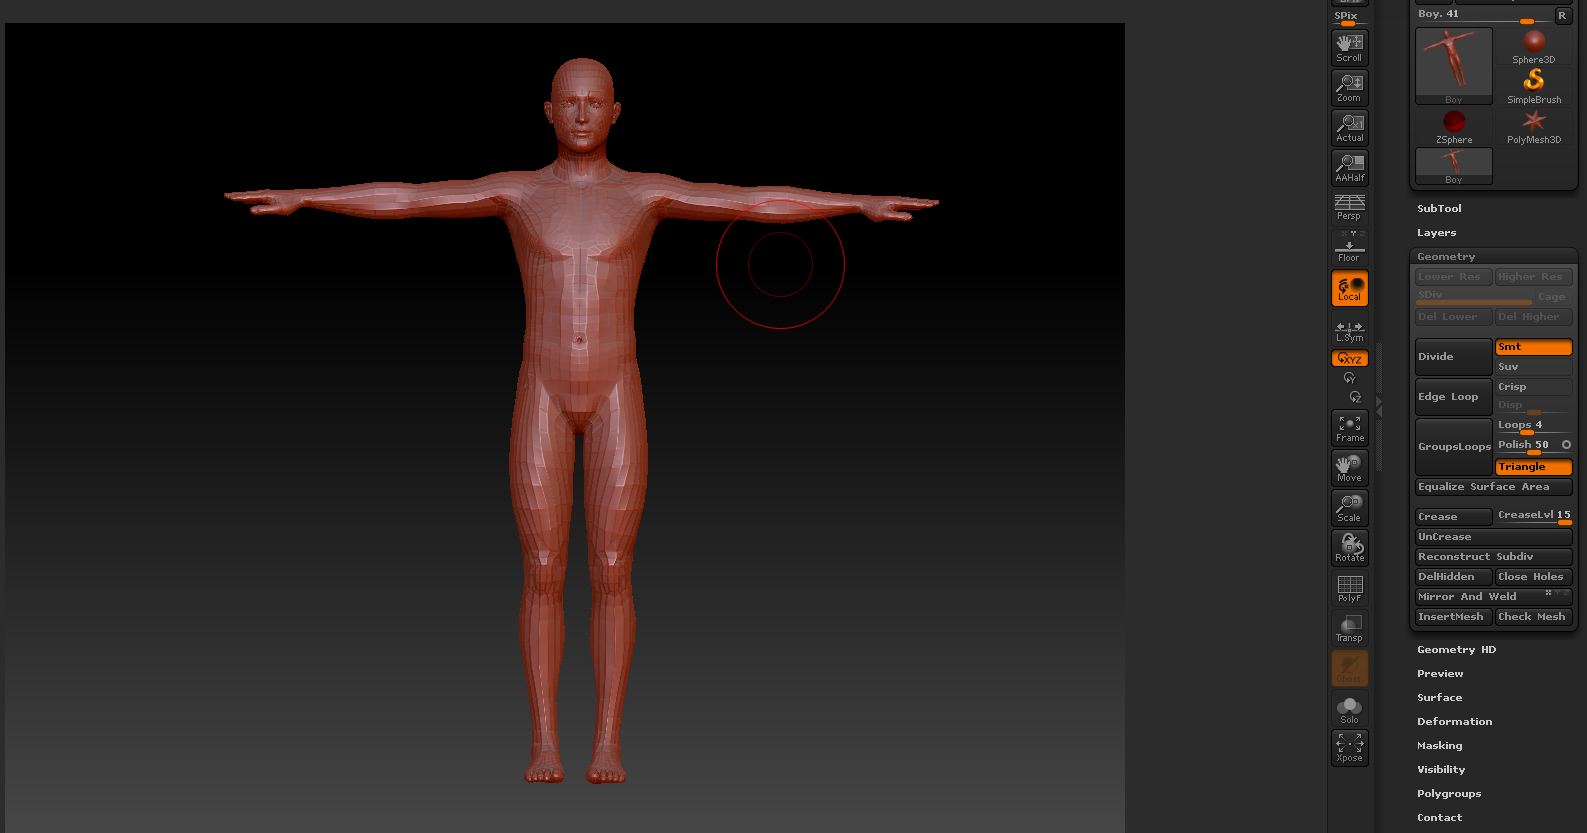This screenshot has height=833, width=1587.
Task: Disable the Triangle option
Action: pyautogui.click(x=1533, y=467)
